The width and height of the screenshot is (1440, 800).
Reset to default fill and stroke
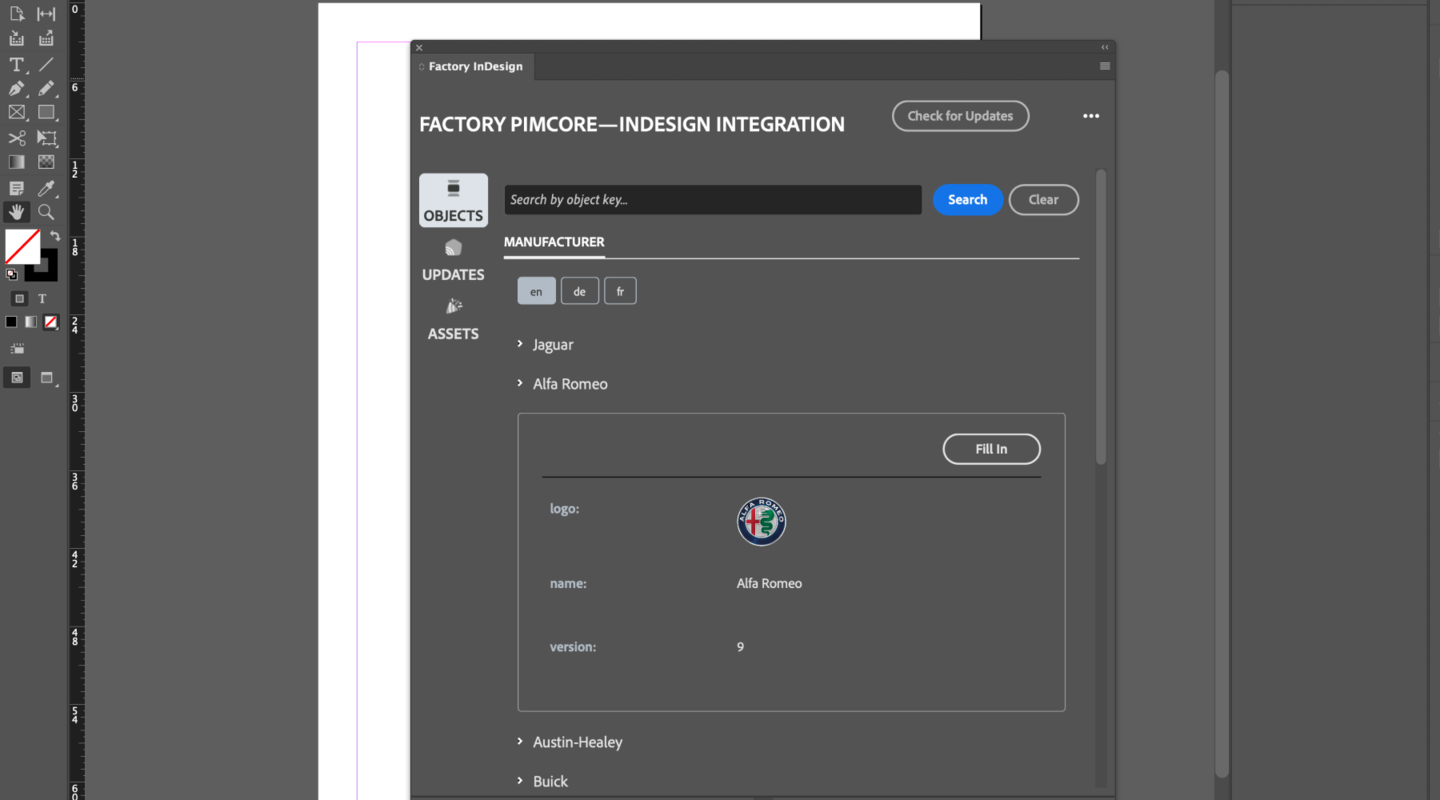point(11,274)
